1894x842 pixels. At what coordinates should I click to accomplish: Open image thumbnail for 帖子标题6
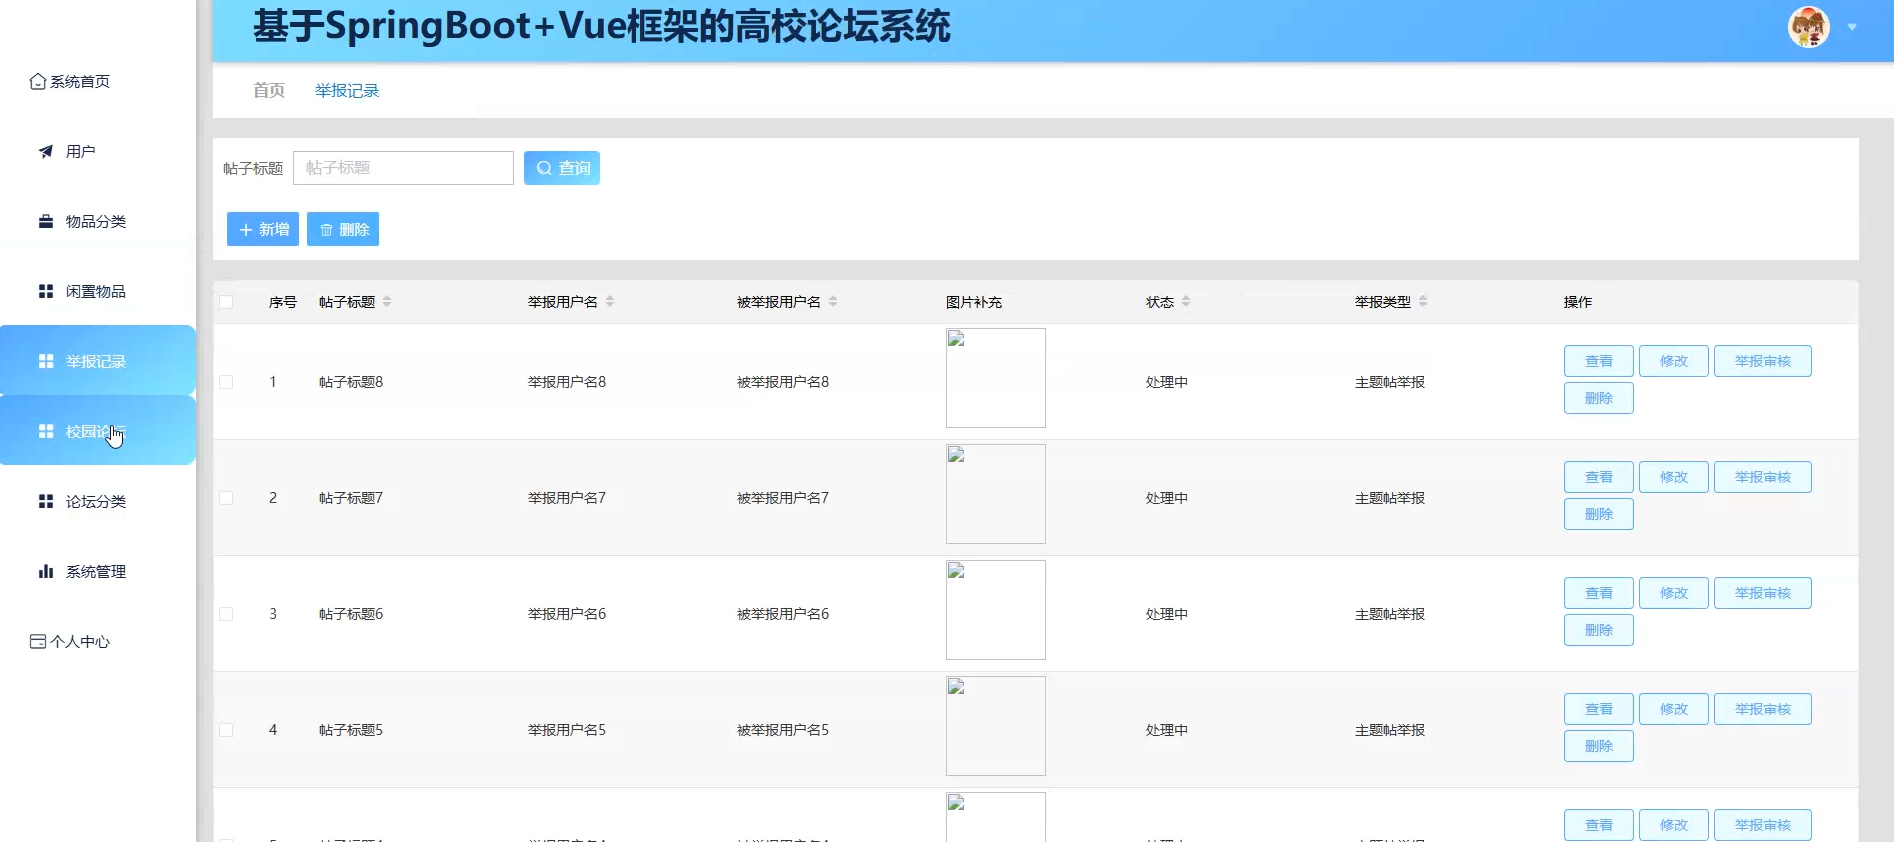996,610
